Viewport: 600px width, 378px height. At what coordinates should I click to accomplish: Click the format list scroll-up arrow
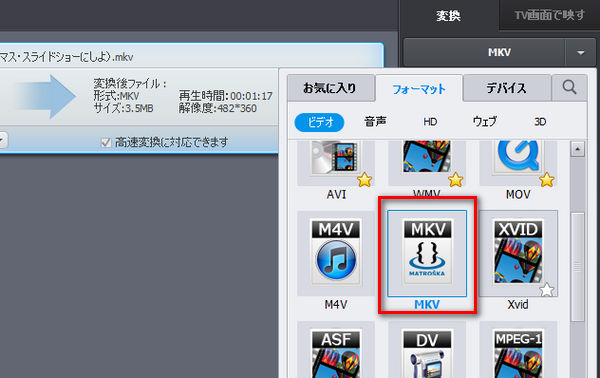click(577, 149)
